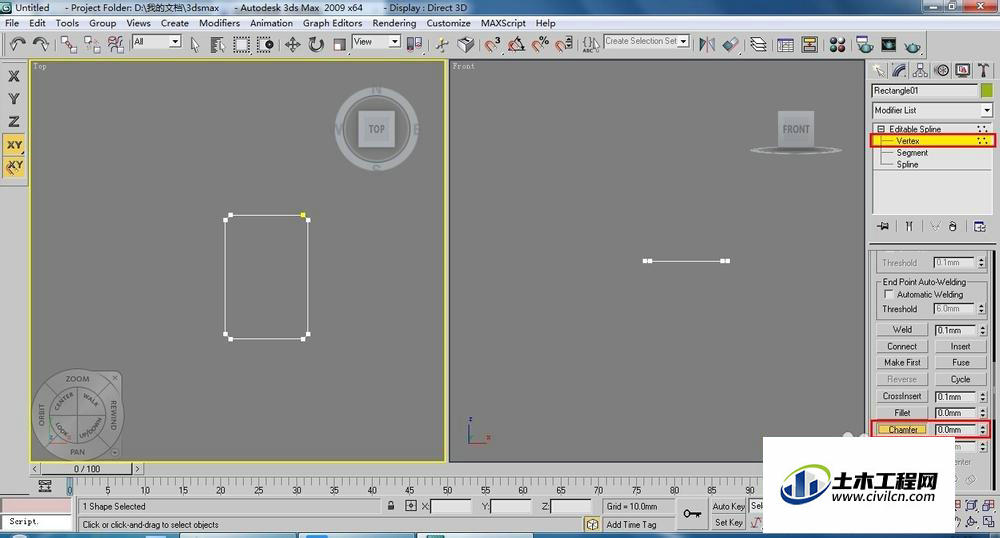Click the Use Pivot Point Center icon
Image resolution: width=1000 pixels, height=538 pixels.
(x=415, y=45)
